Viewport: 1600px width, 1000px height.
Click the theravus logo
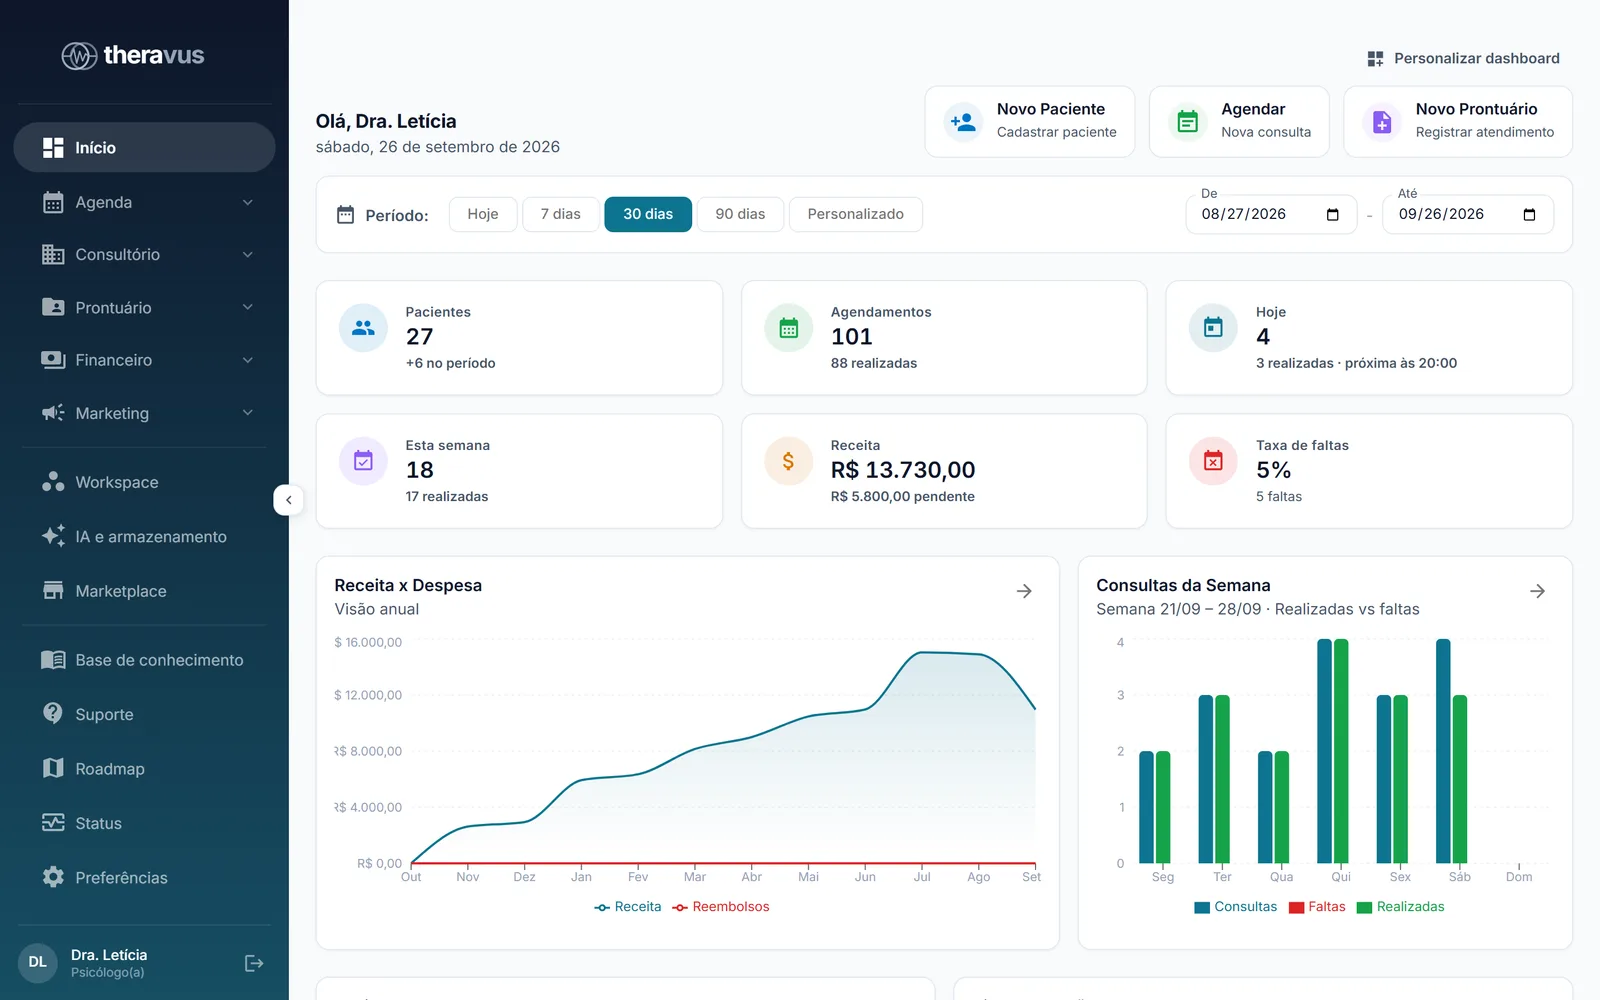(x=133, y=56)
